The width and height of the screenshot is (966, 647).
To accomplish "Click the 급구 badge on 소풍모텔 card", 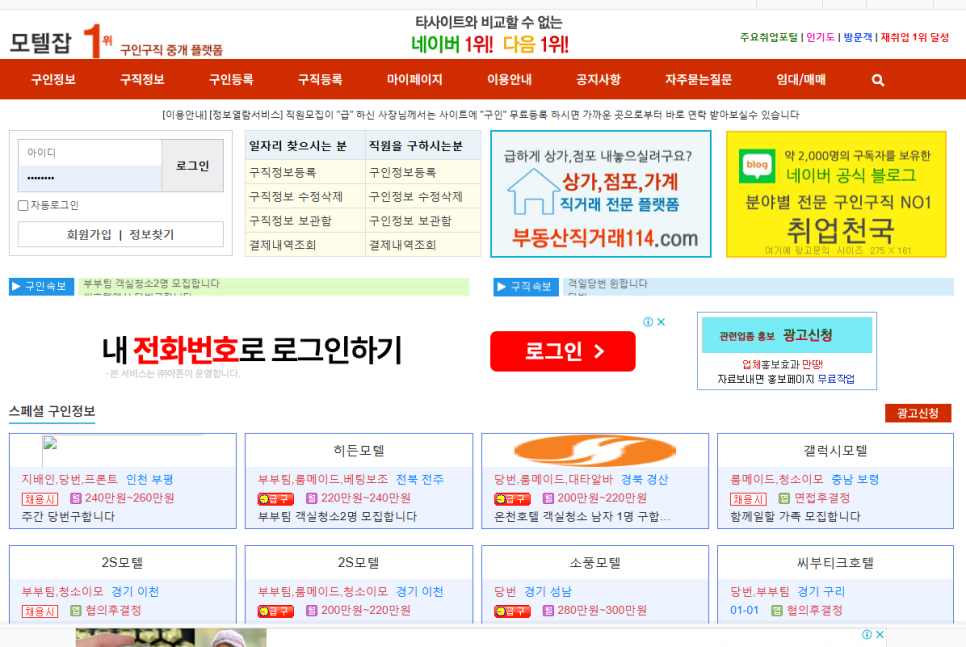I will pyautogui.click(x=512, y=611).
